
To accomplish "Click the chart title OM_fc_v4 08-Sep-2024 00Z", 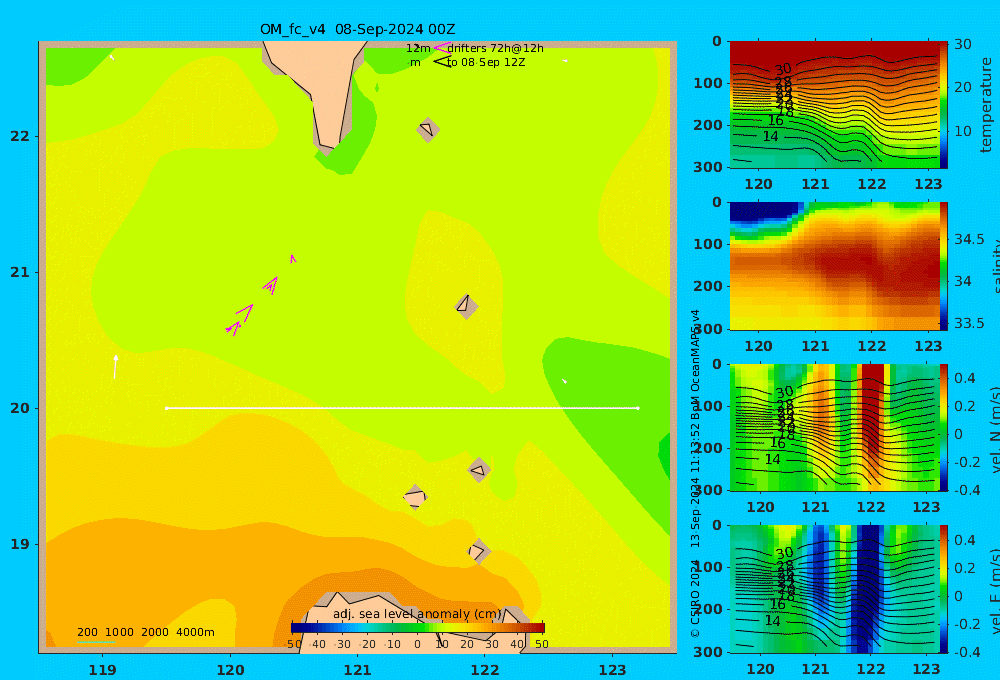I will [x=357, y=29].
